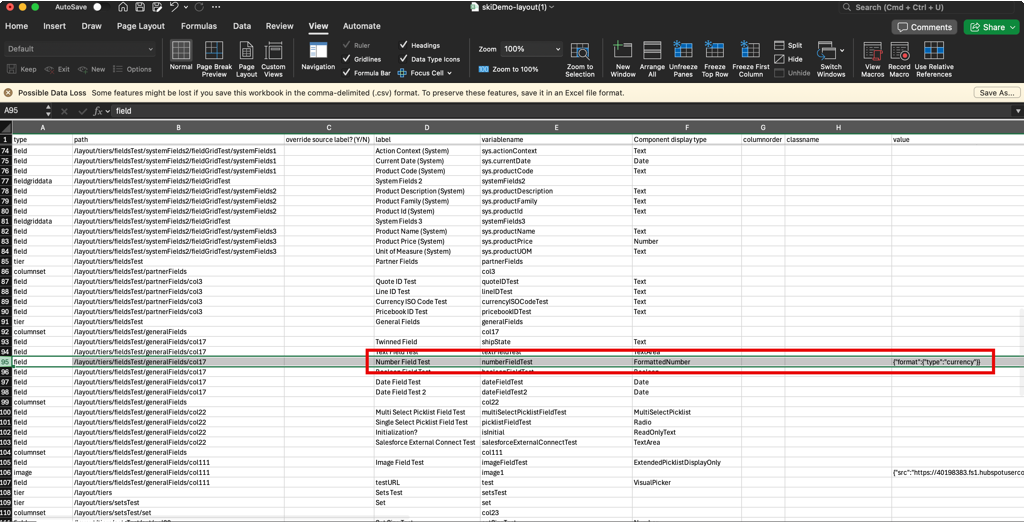Open the file name dropdown in title bar
The width and height of the screenshot is (1024, 522).
point(552,7)
